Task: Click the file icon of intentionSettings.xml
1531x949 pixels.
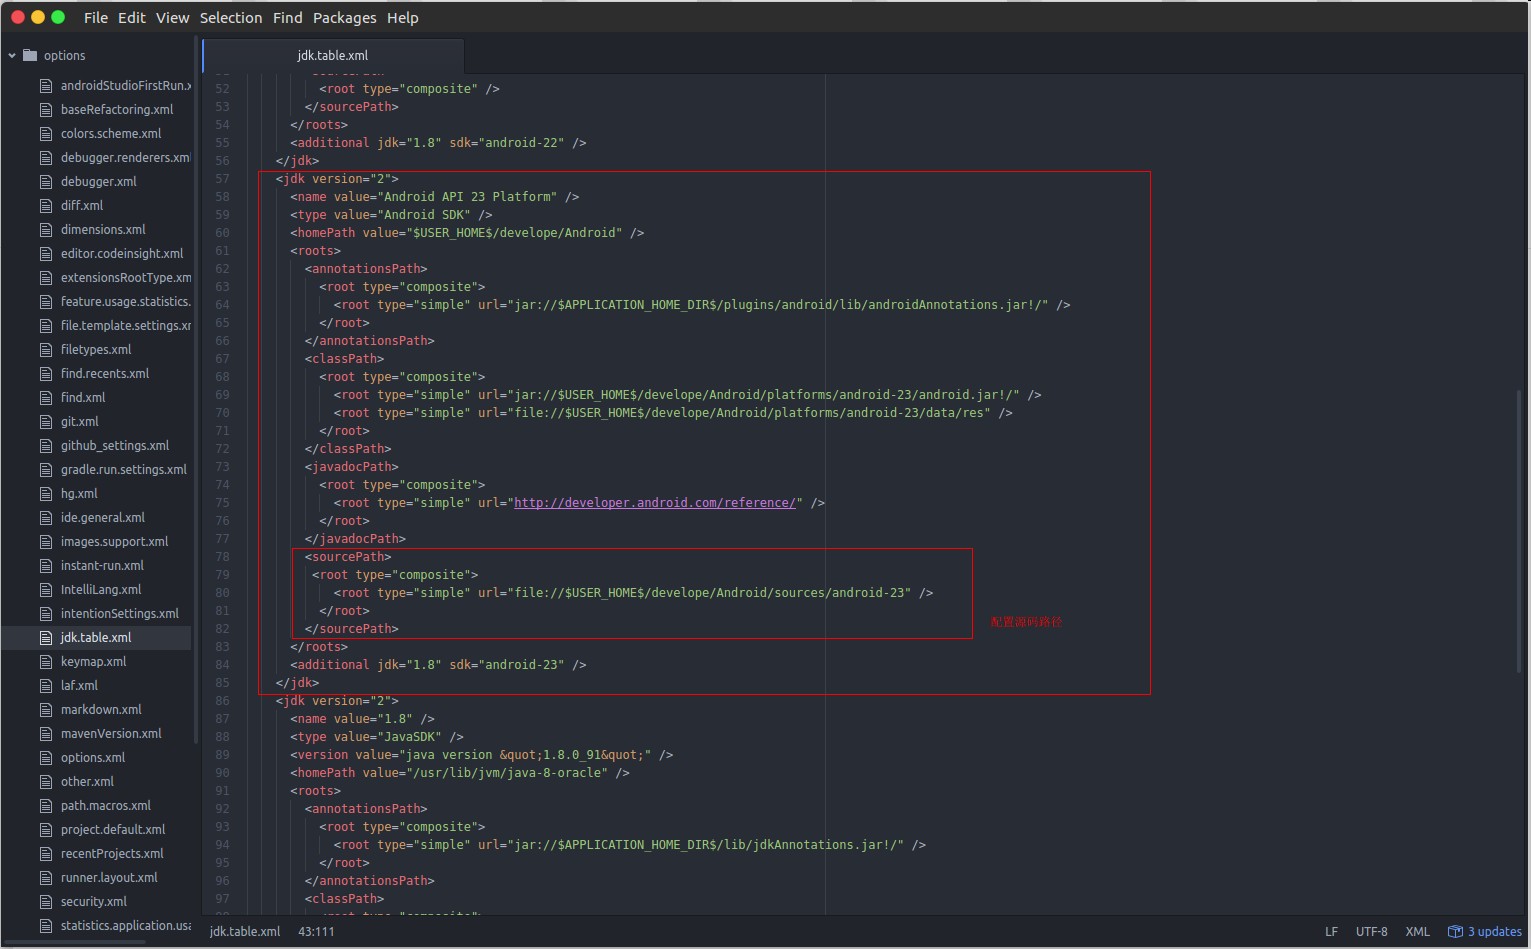Action: [46, 614]
